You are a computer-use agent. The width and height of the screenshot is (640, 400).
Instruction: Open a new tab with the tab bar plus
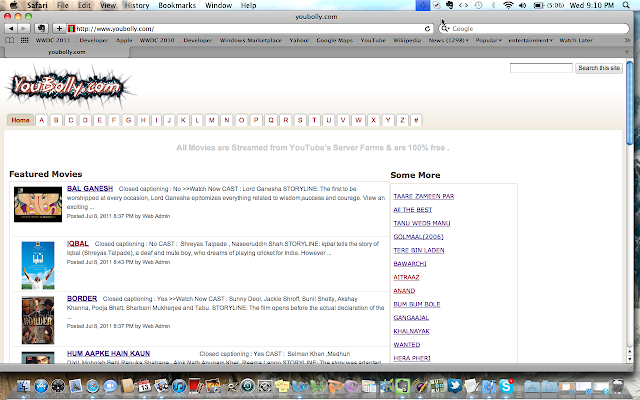pyautogui.click(x=627, y=52)
